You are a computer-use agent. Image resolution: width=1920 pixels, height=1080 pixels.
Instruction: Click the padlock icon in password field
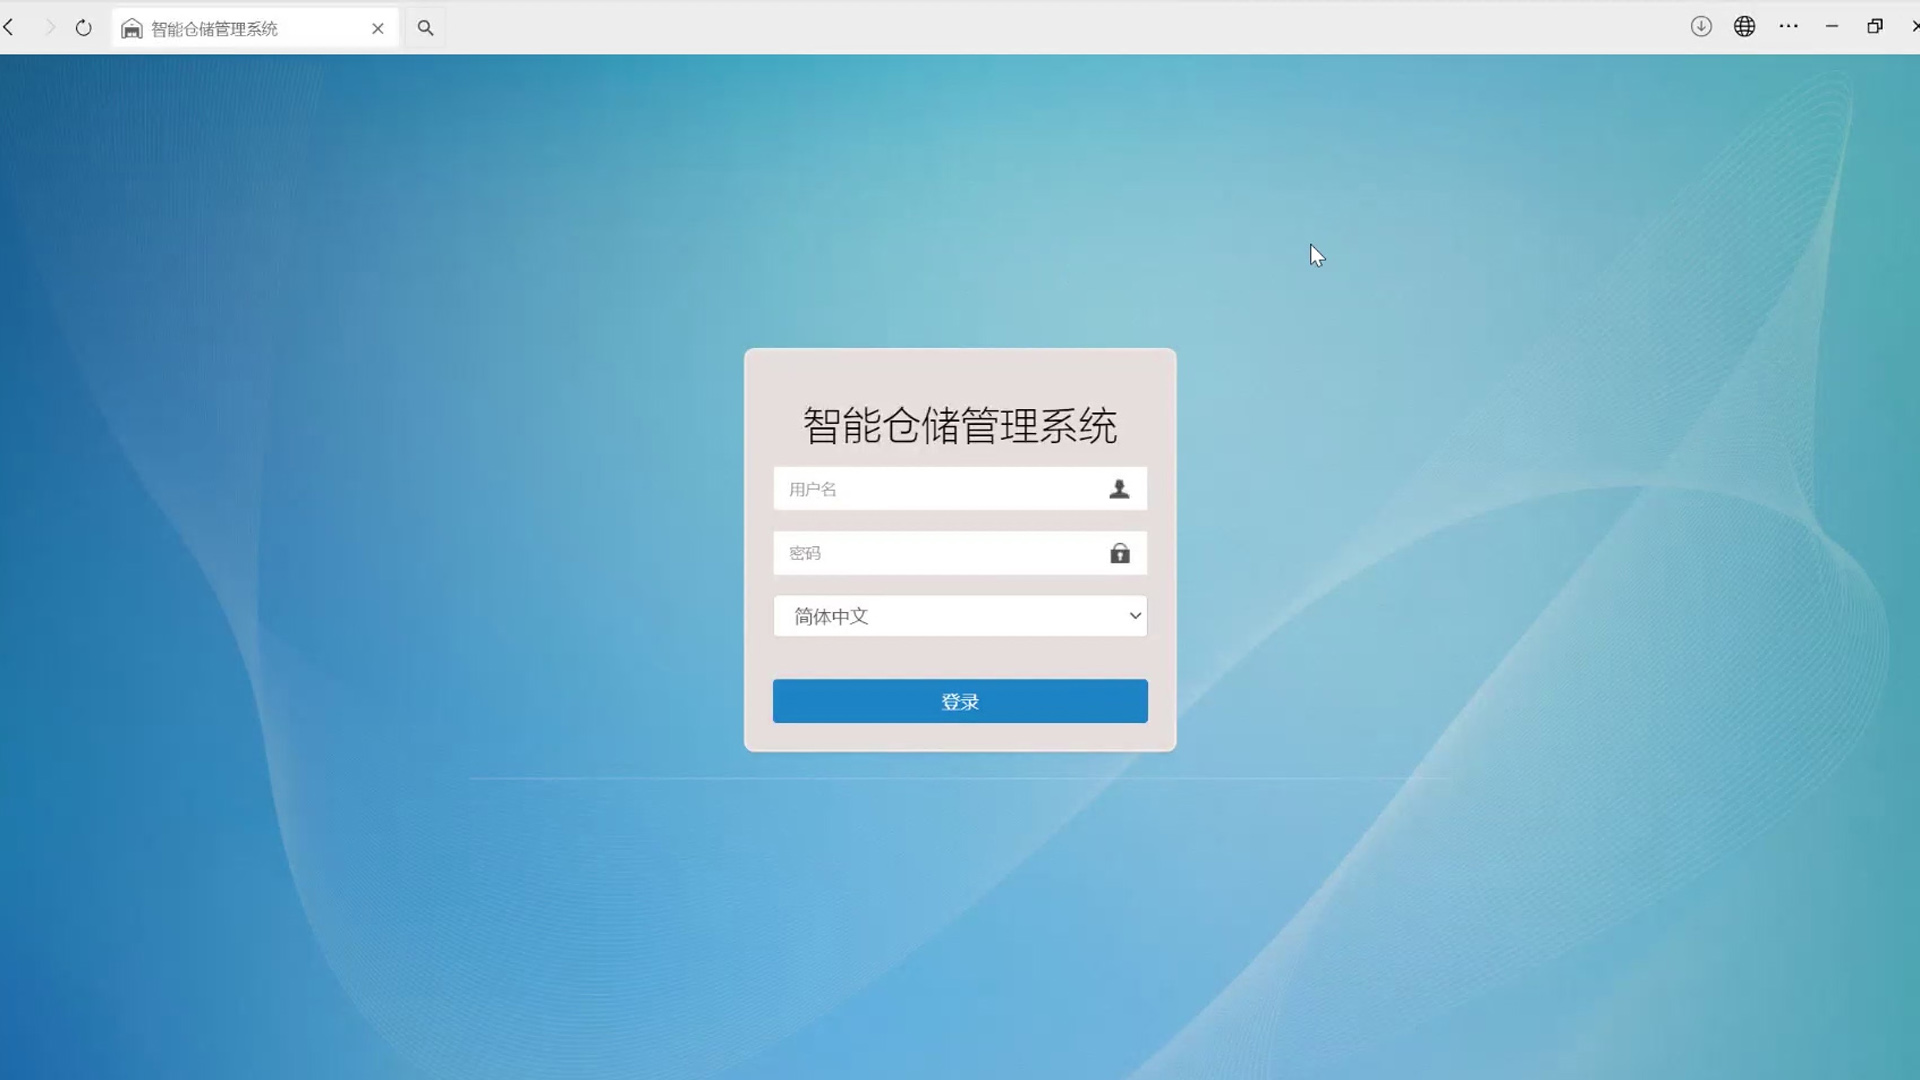click(1120, 553)
